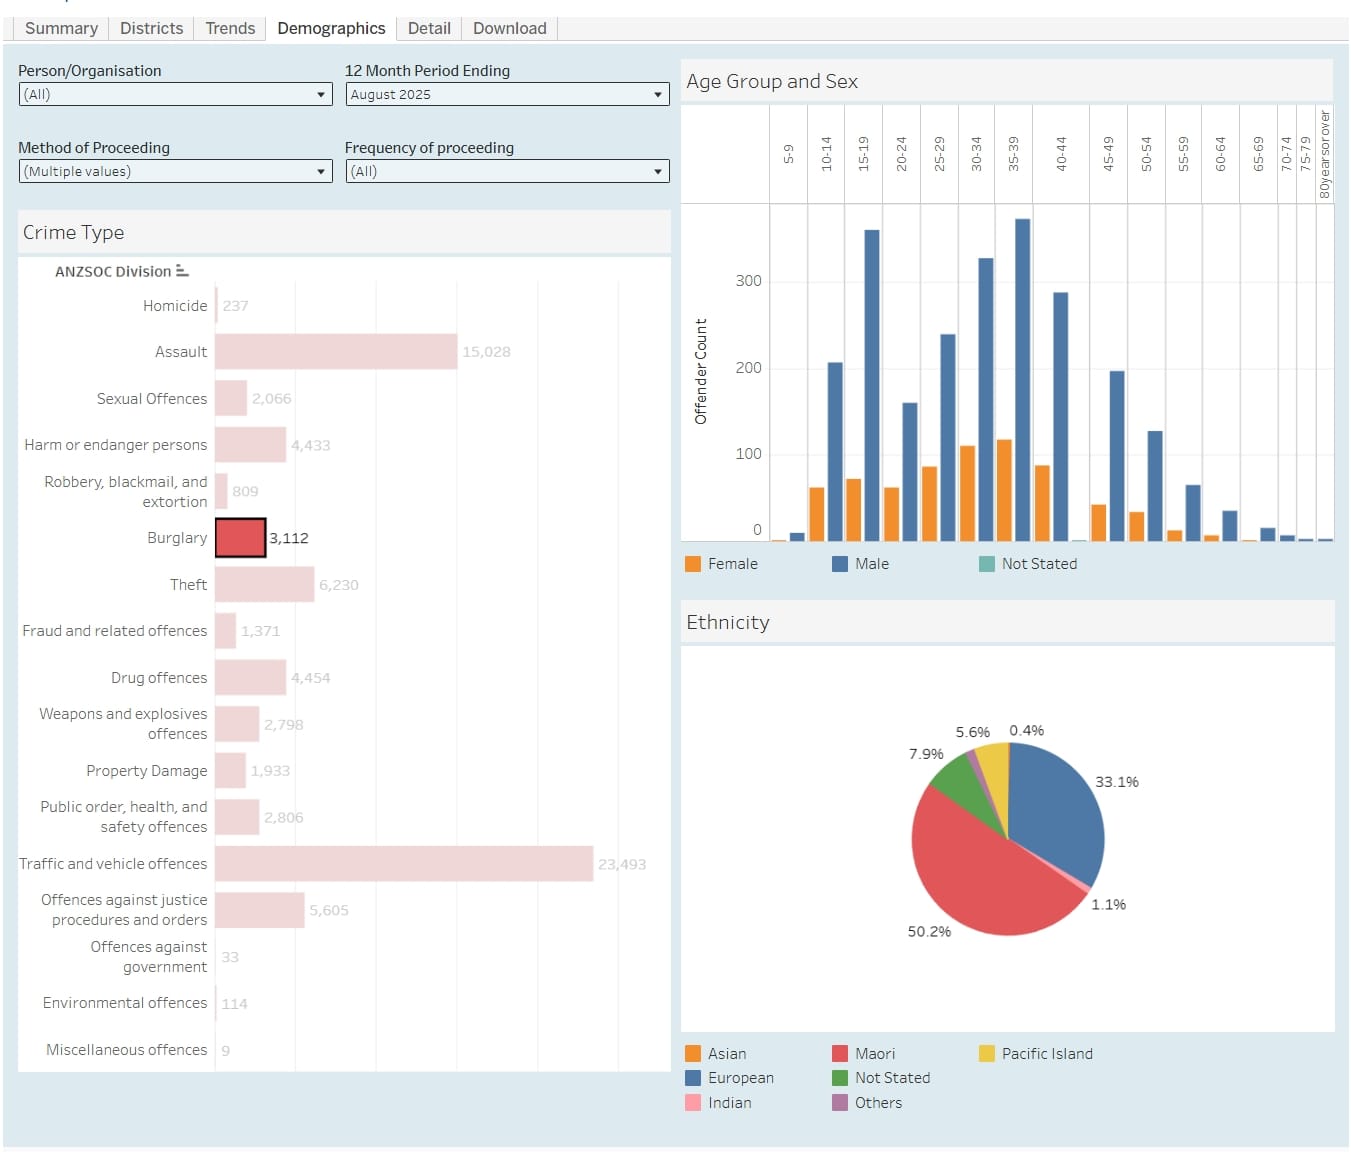Click the Maori legend color swatch
1351x1152 pixels.
pyautogui.click(x=840, y=1054)
